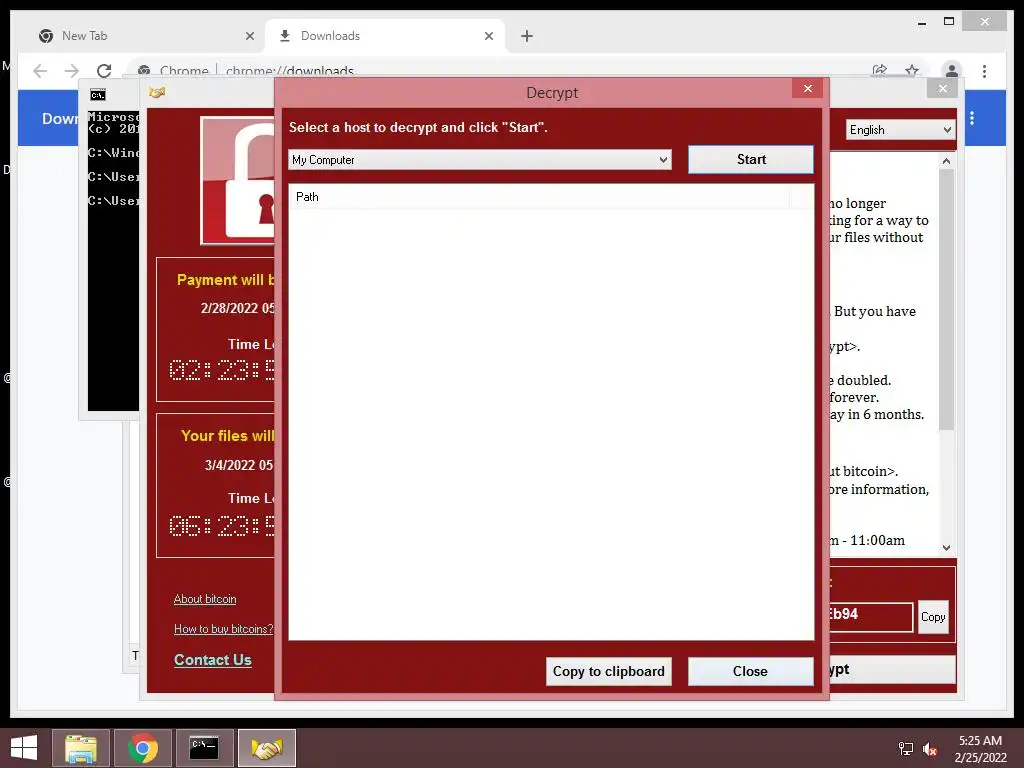Open File Explorer from taskbar
The height and width of the screenshot is (768, 1024).
[81, 748]
